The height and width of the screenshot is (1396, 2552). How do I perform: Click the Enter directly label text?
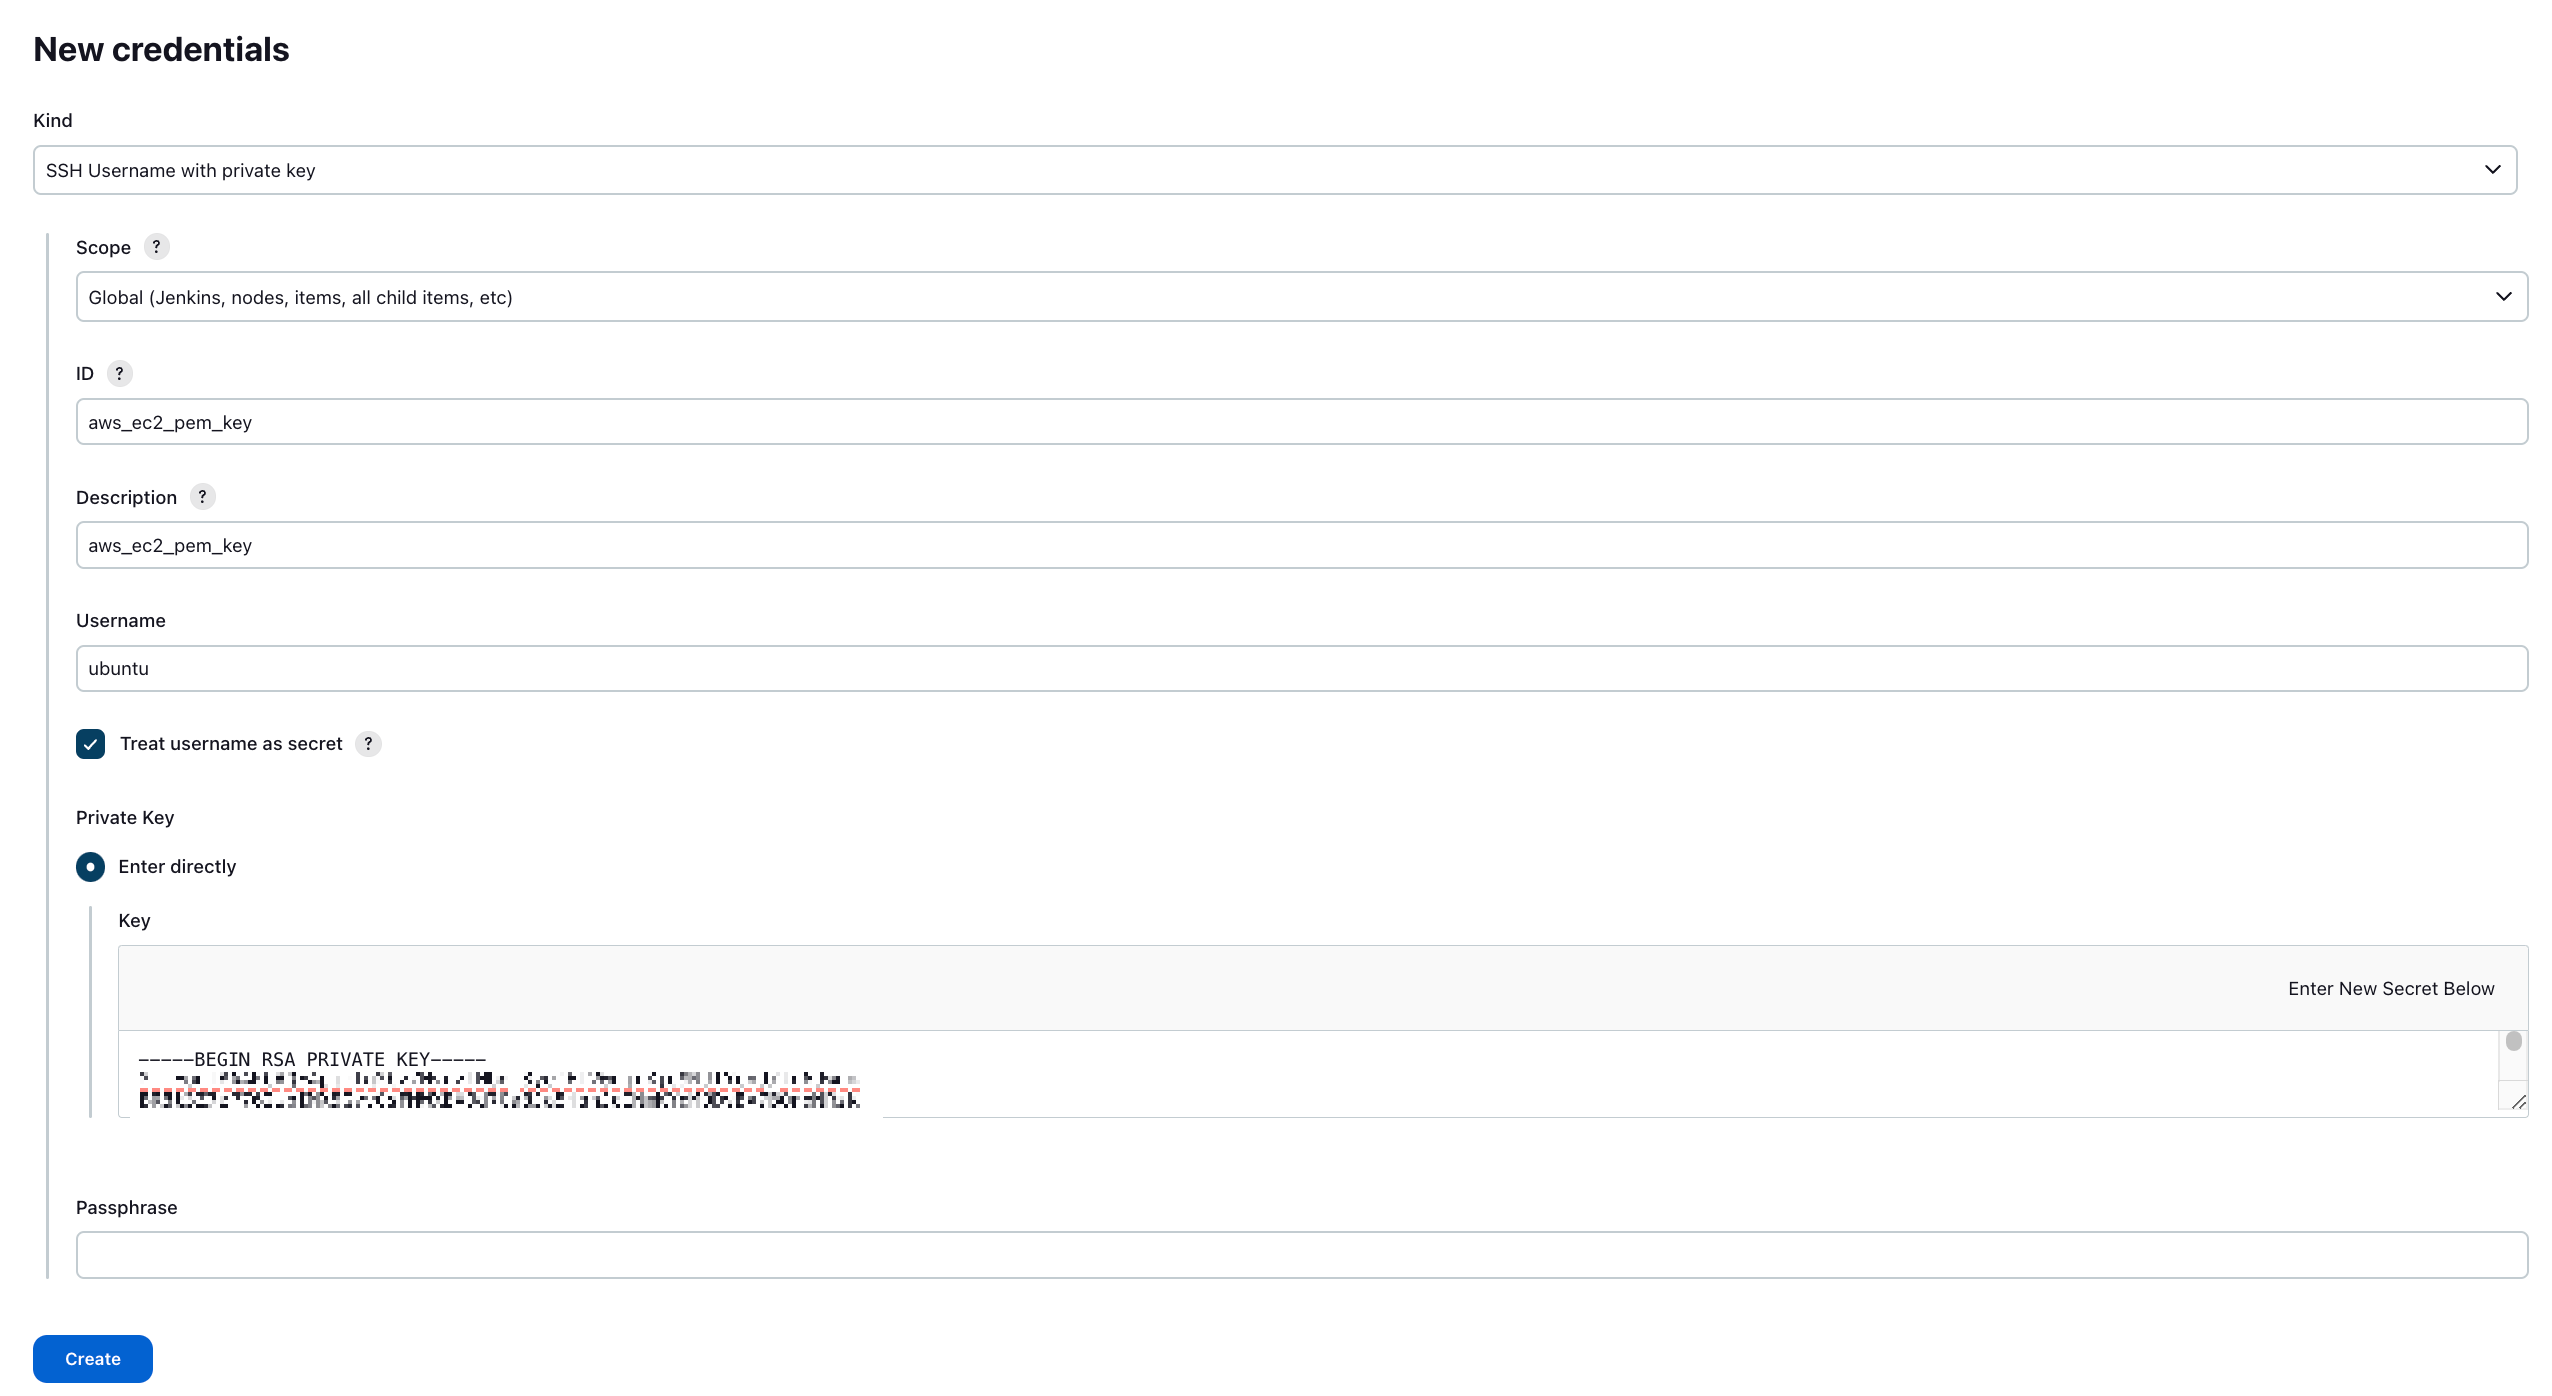(177, 866)
